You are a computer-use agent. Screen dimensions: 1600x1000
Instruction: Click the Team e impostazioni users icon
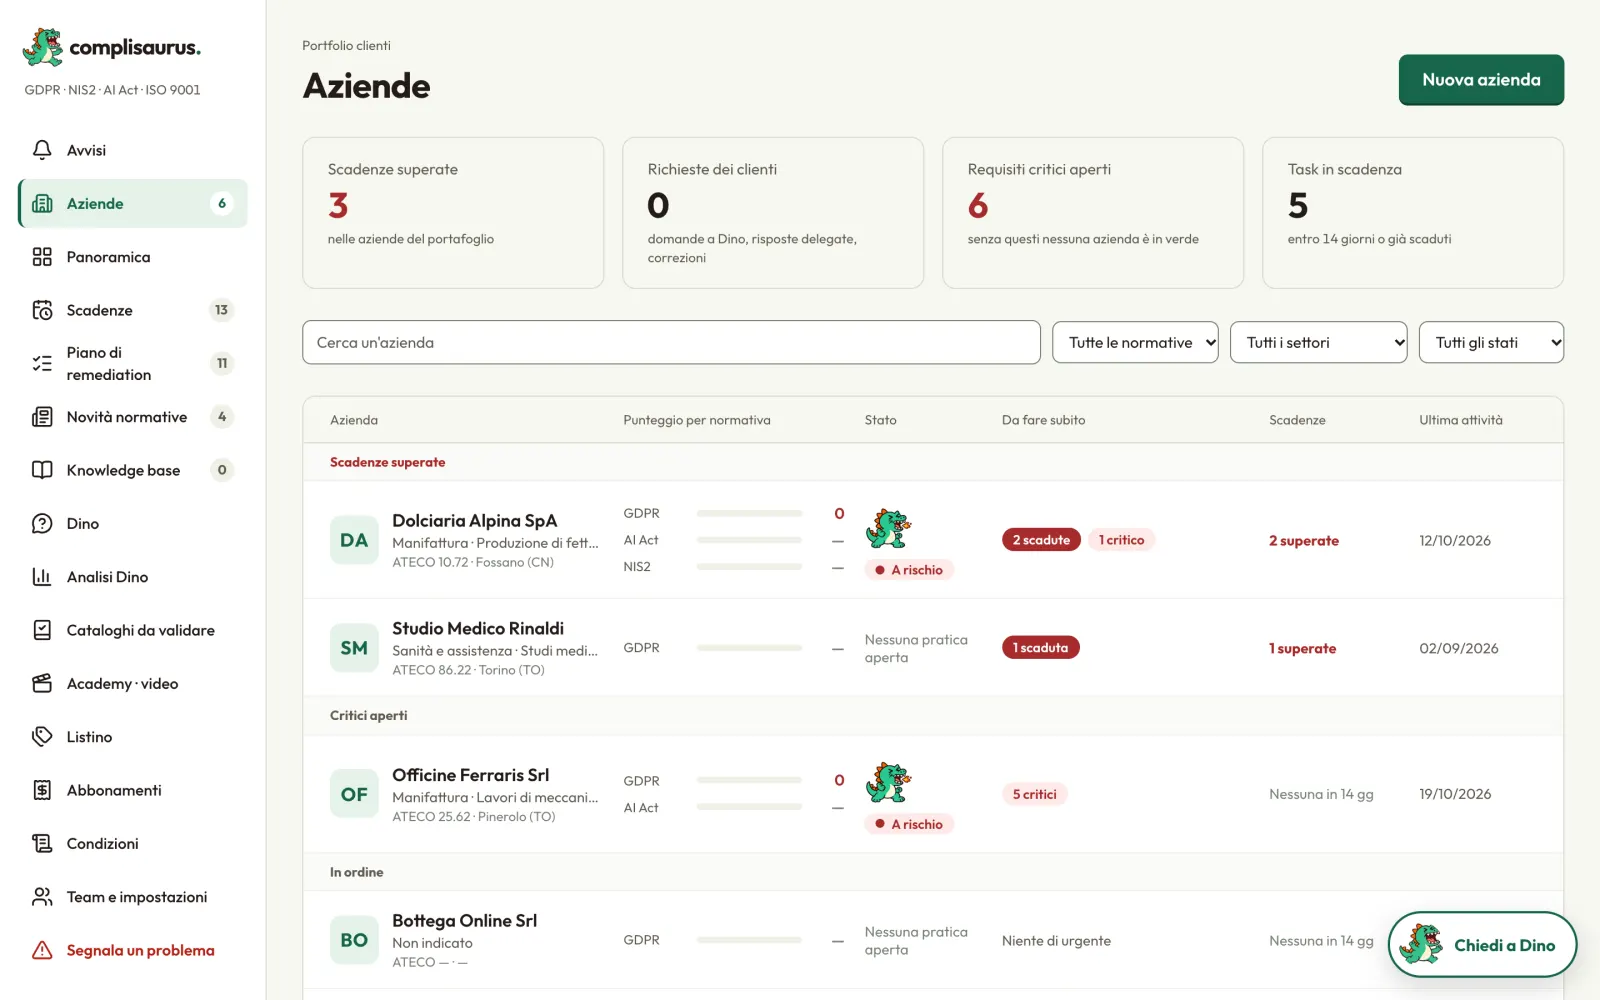(42, 897)
